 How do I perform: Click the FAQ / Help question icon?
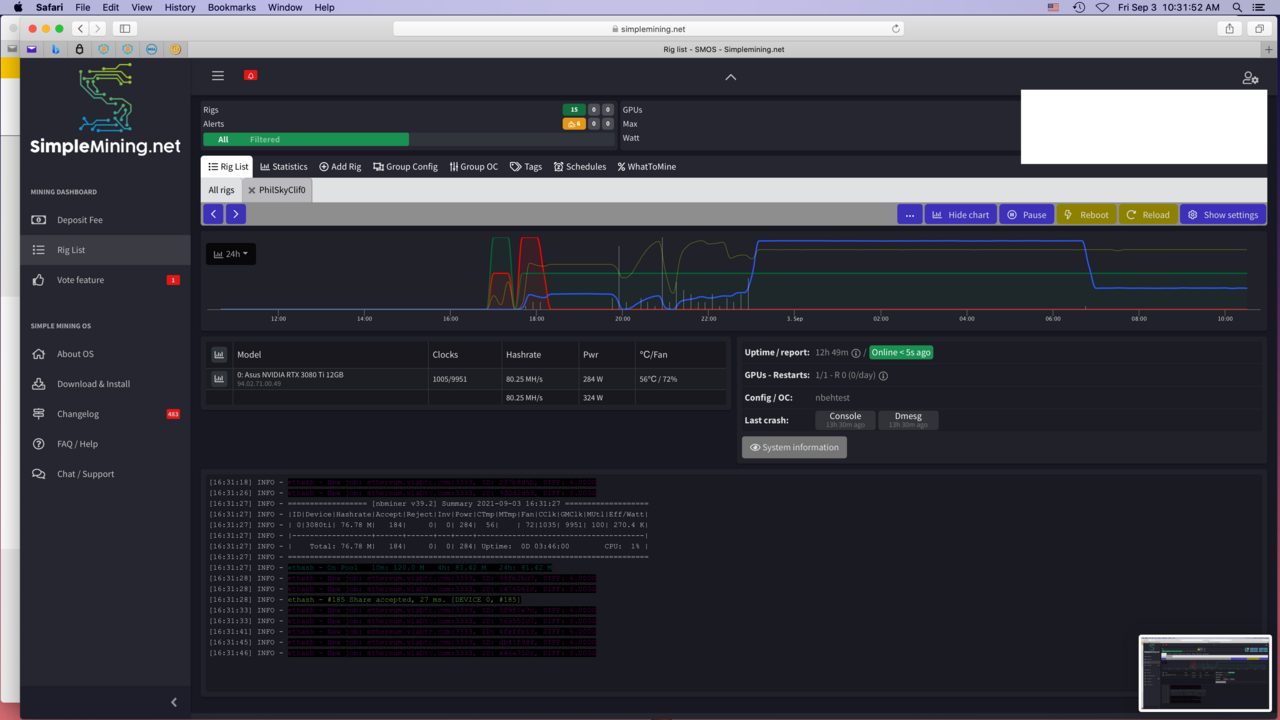click(38, 444)
